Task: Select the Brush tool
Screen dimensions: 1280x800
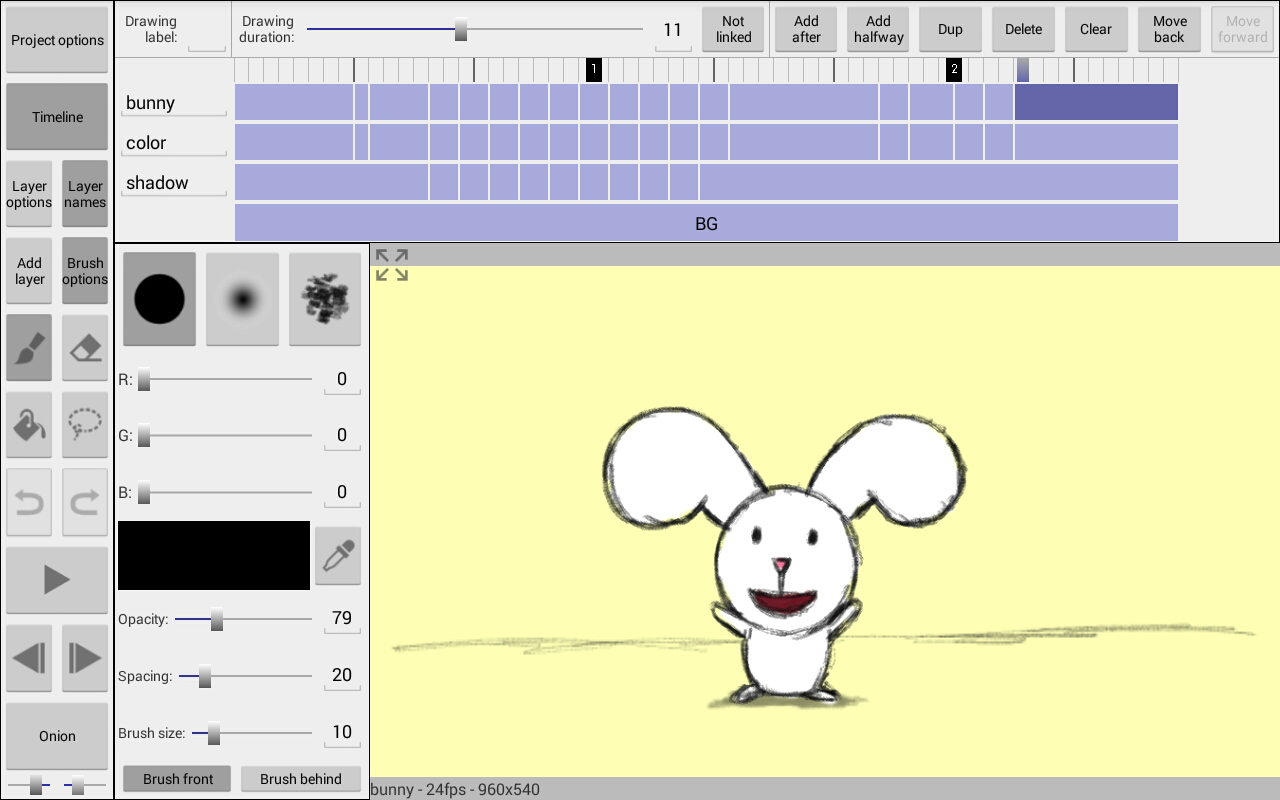Action: click(x=28, y=347)
